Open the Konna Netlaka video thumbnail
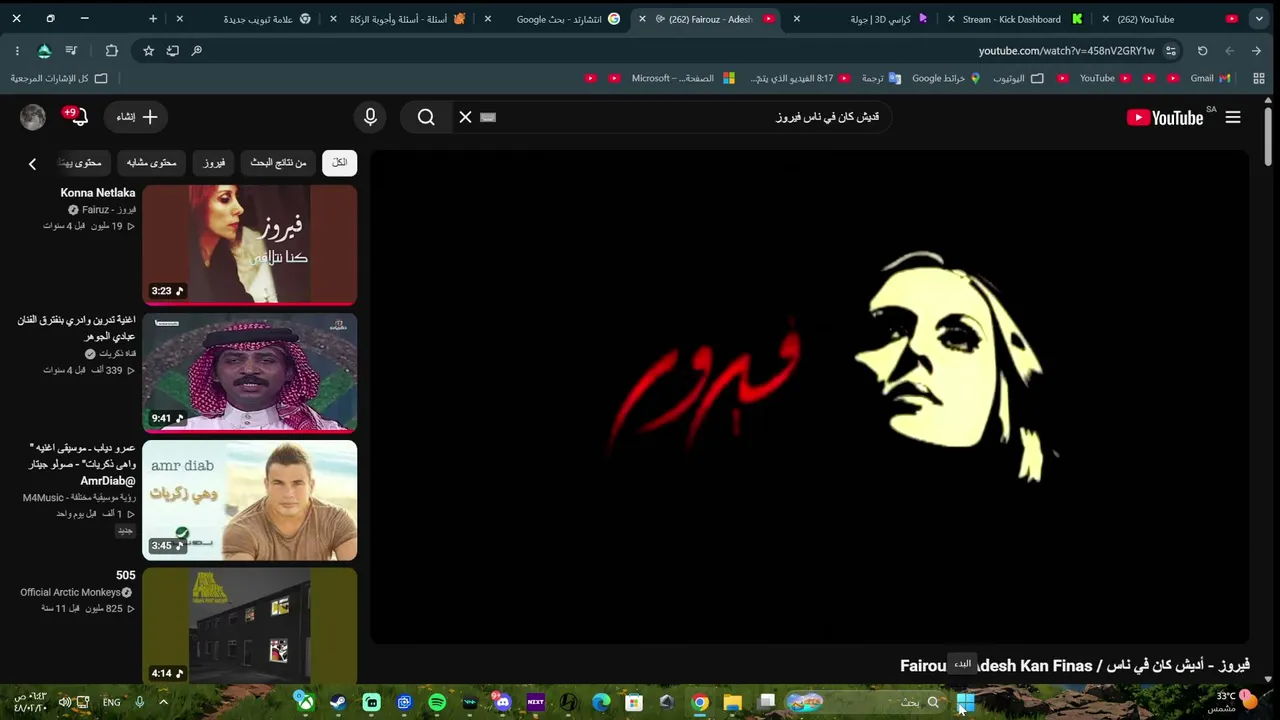 point(250,244)
